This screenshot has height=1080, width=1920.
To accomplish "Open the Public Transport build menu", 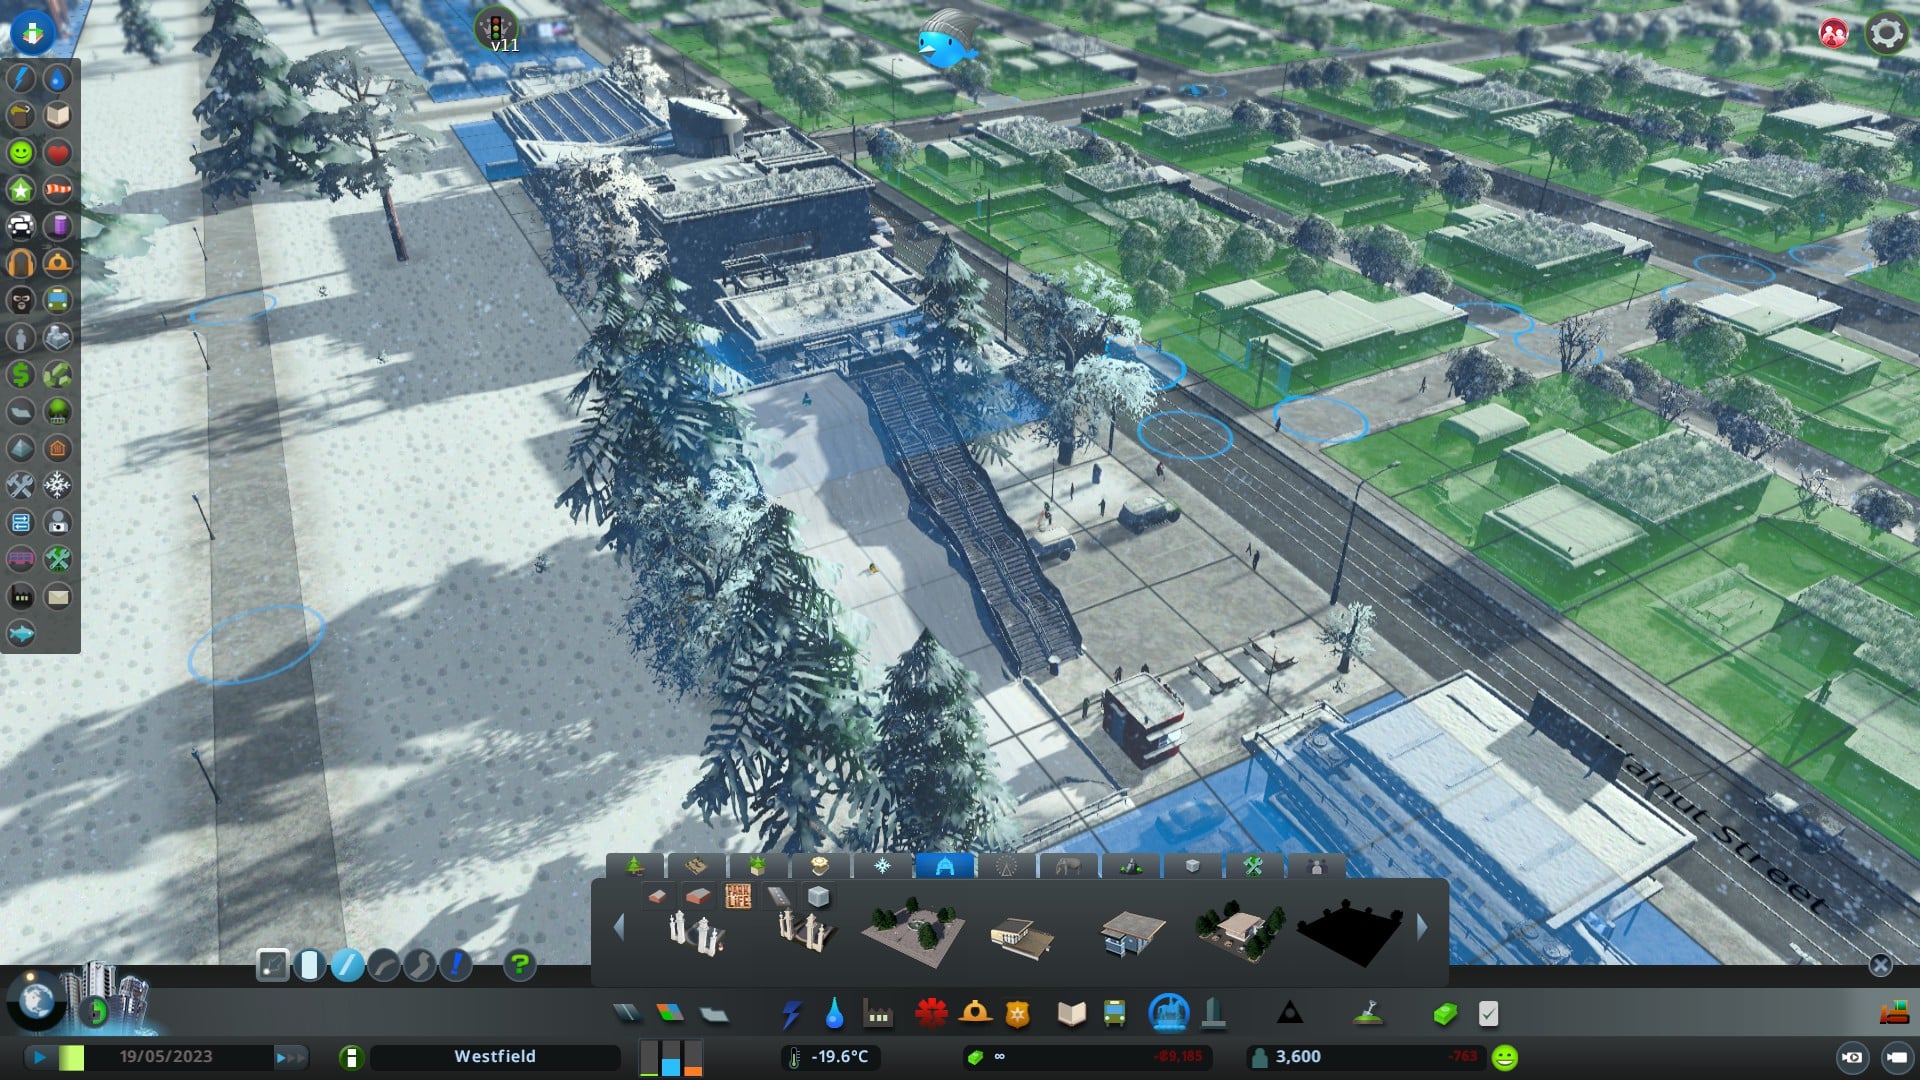I will tap(1114, 1014).
